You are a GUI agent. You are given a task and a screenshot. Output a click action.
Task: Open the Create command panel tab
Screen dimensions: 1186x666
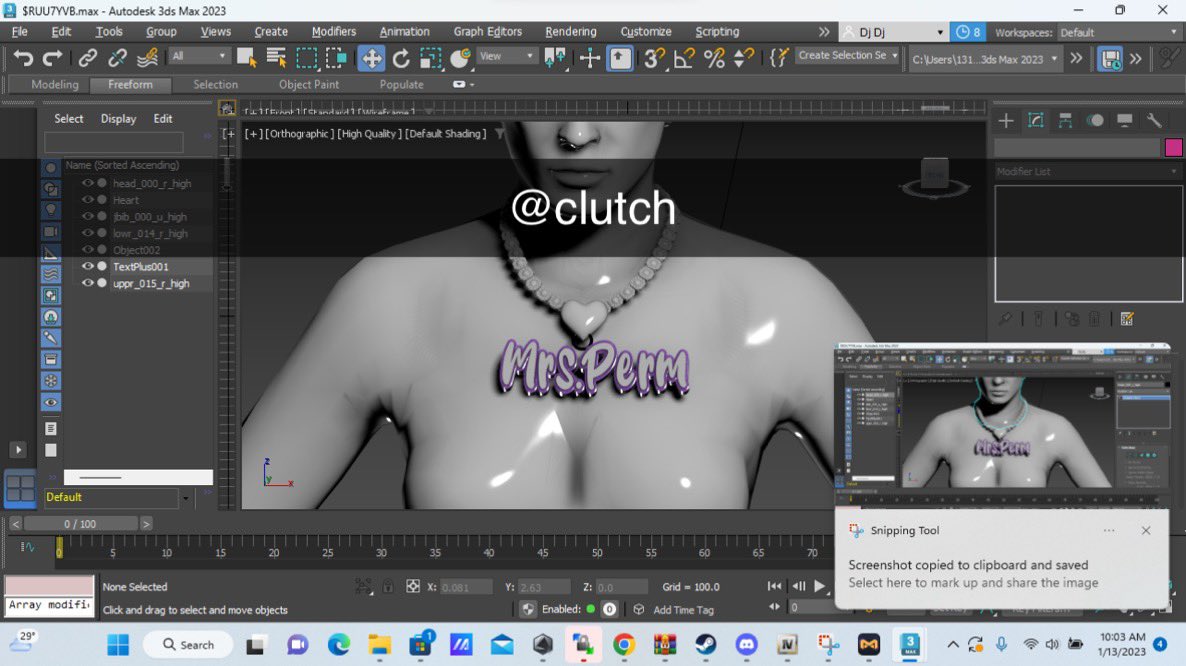(1006, 120)
